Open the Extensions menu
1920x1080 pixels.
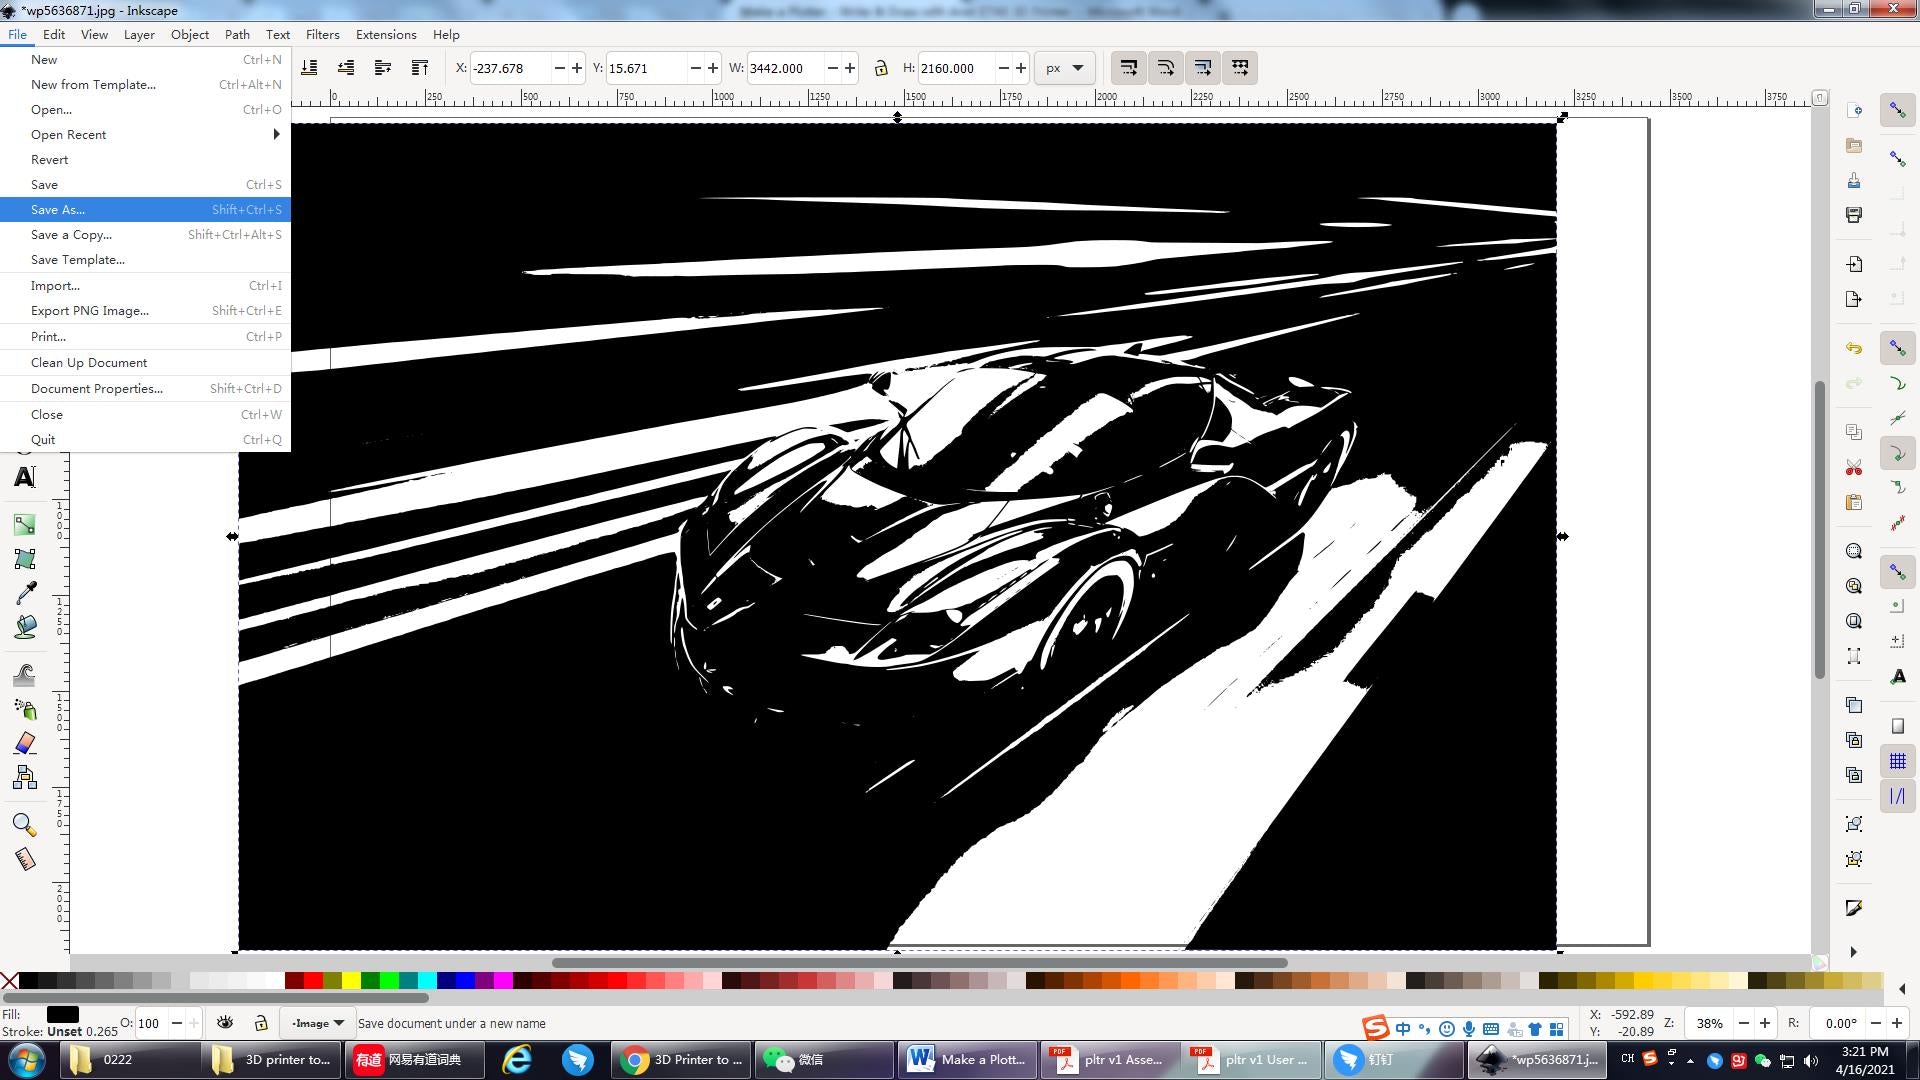point(386,34)
